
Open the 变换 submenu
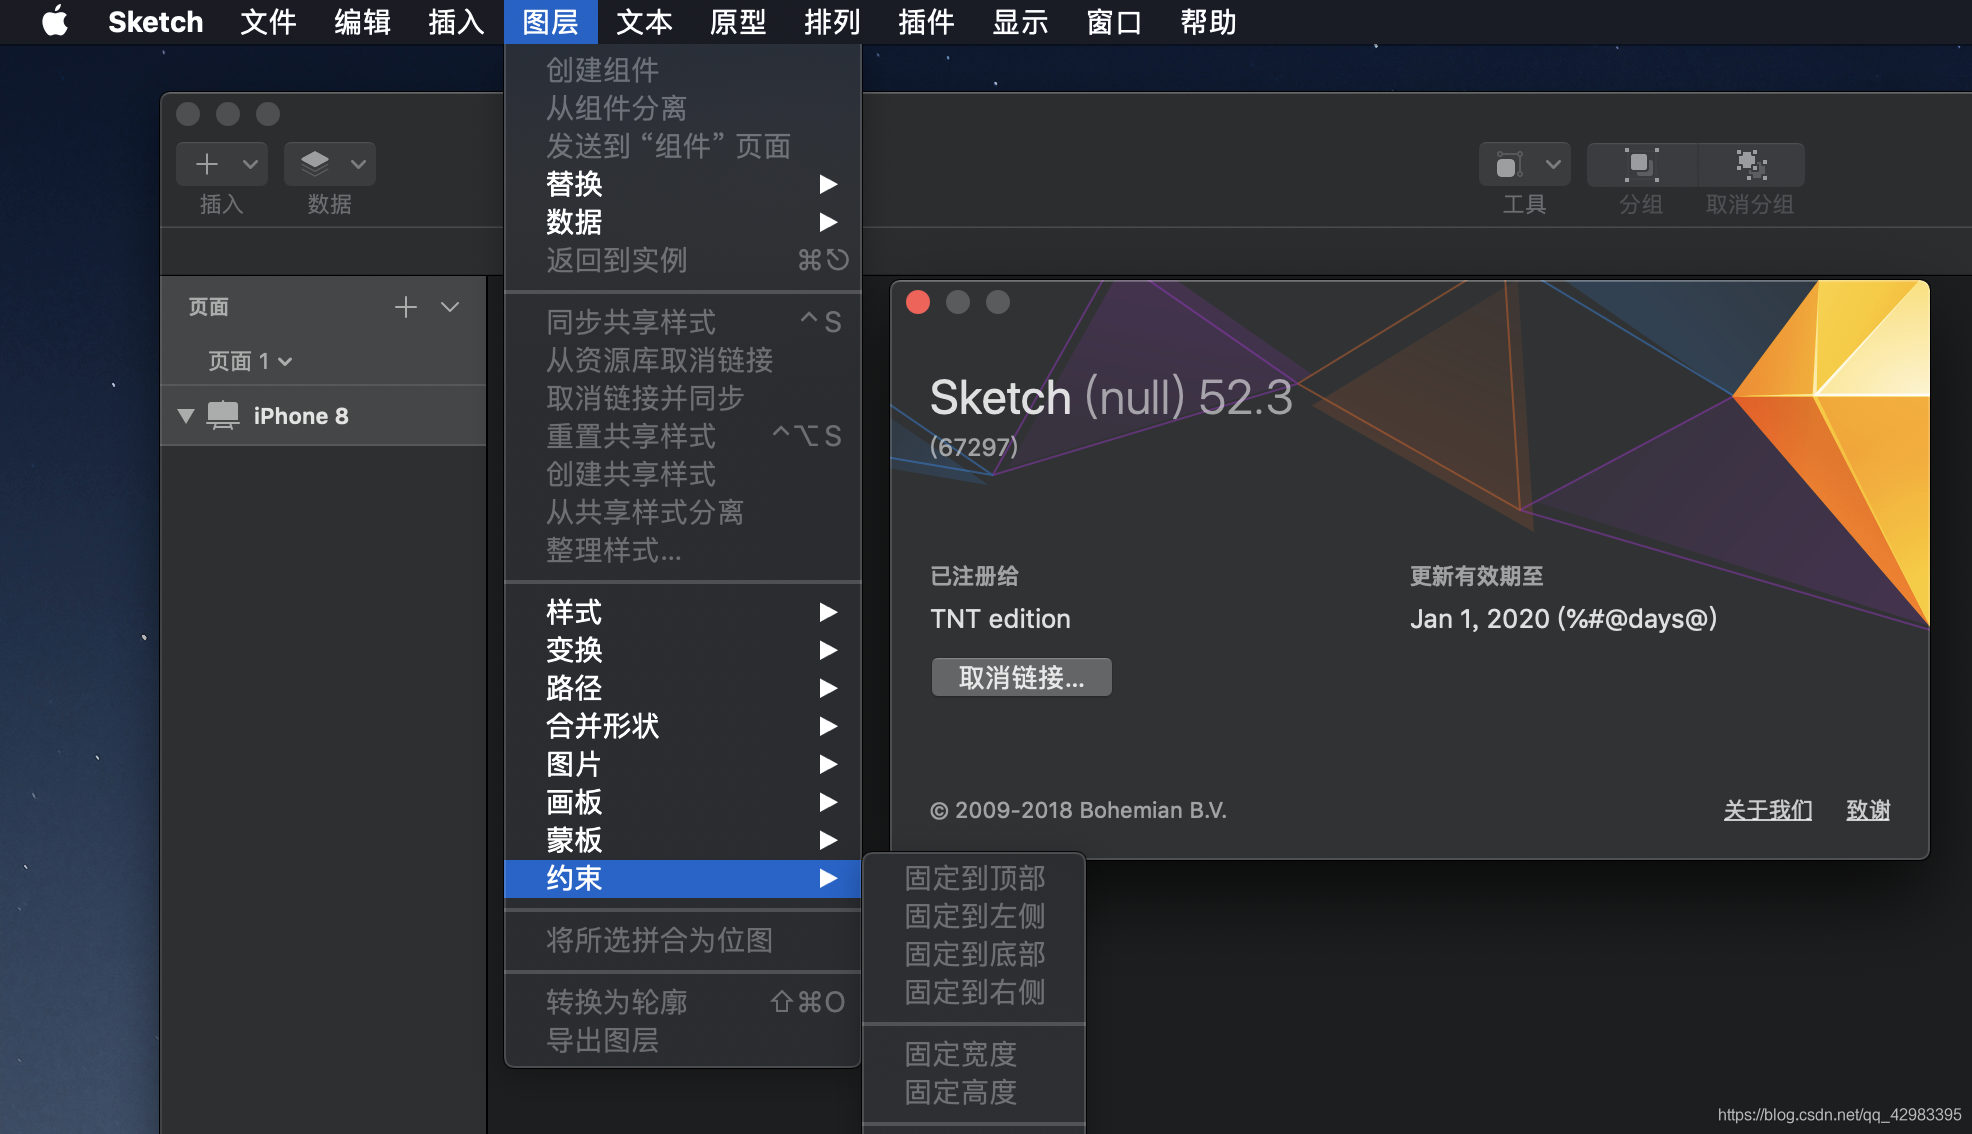point(683,650)
